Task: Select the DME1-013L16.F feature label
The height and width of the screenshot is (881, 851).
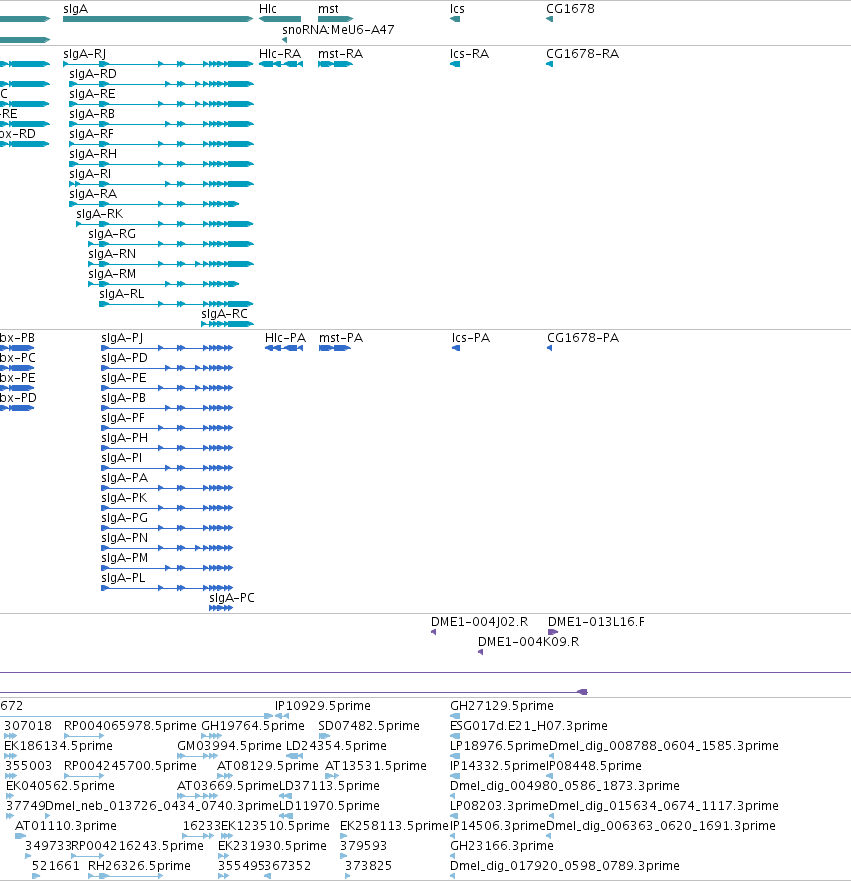Action: point(596,622)
